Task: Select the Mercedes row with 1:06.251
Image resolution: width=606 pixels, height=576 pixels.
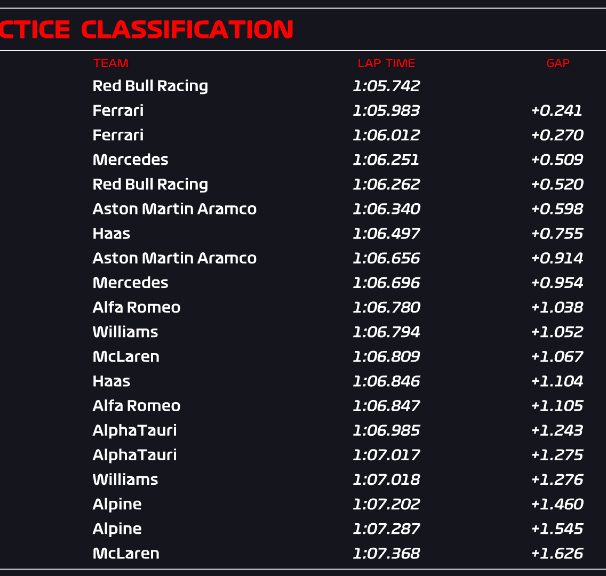Action: (x=303, y=160)
